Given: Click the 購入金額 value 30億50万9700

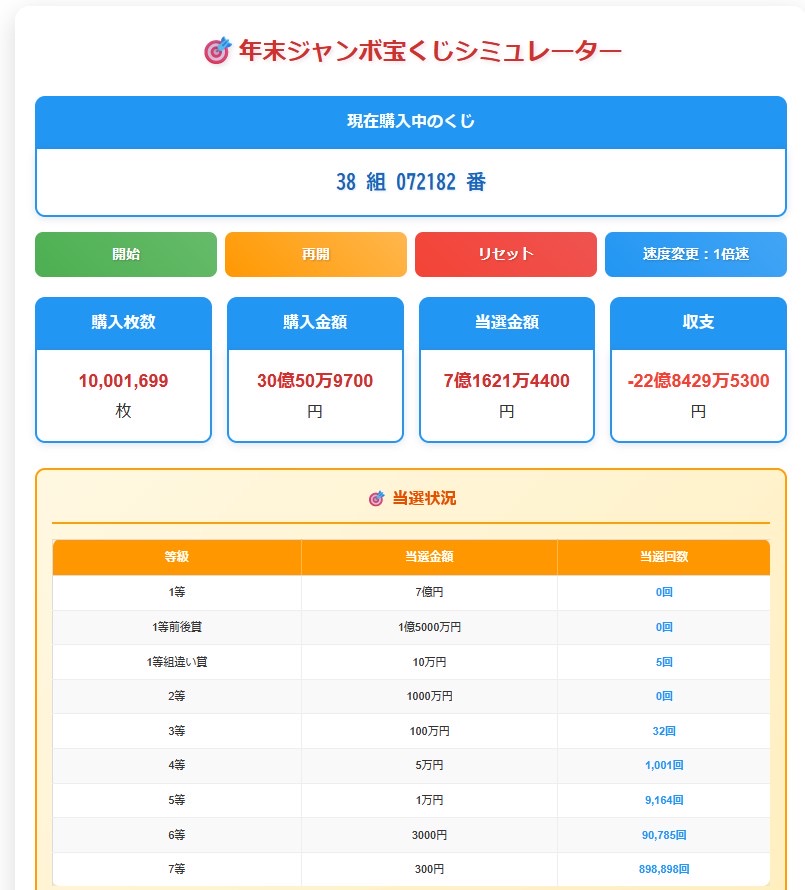Looking at the screenshot, I should point(315,381).
